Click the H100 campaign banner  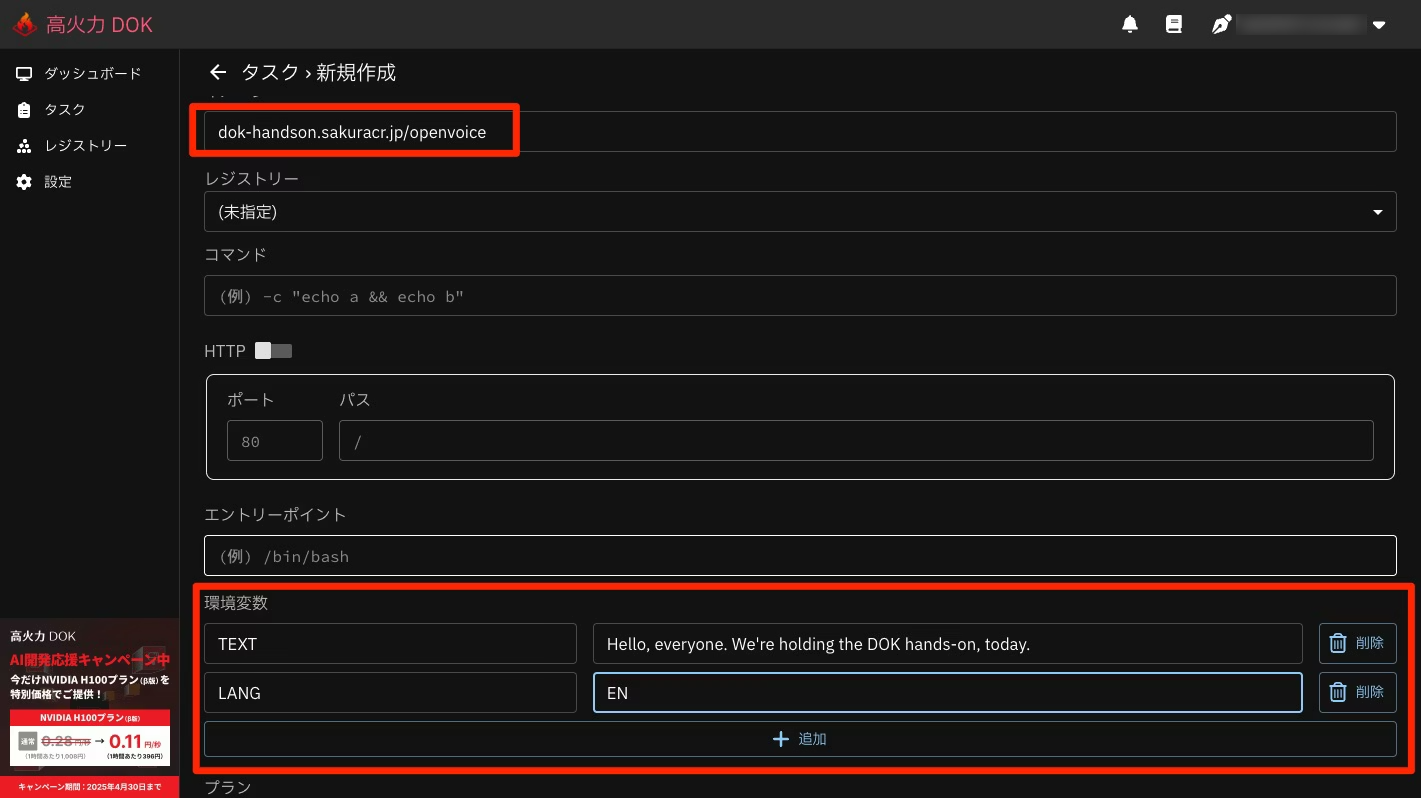point(90,707)
